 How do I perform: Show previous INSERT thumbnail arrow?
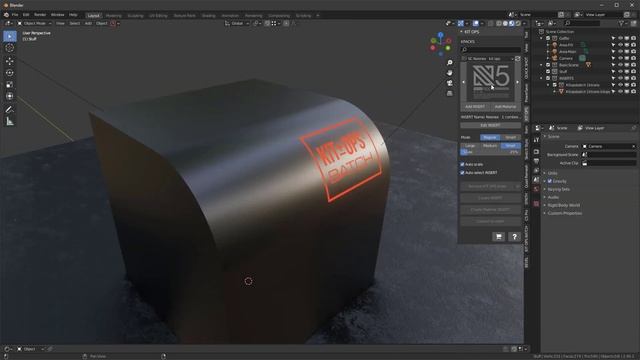pyautogui.click(x=463, y=82)
